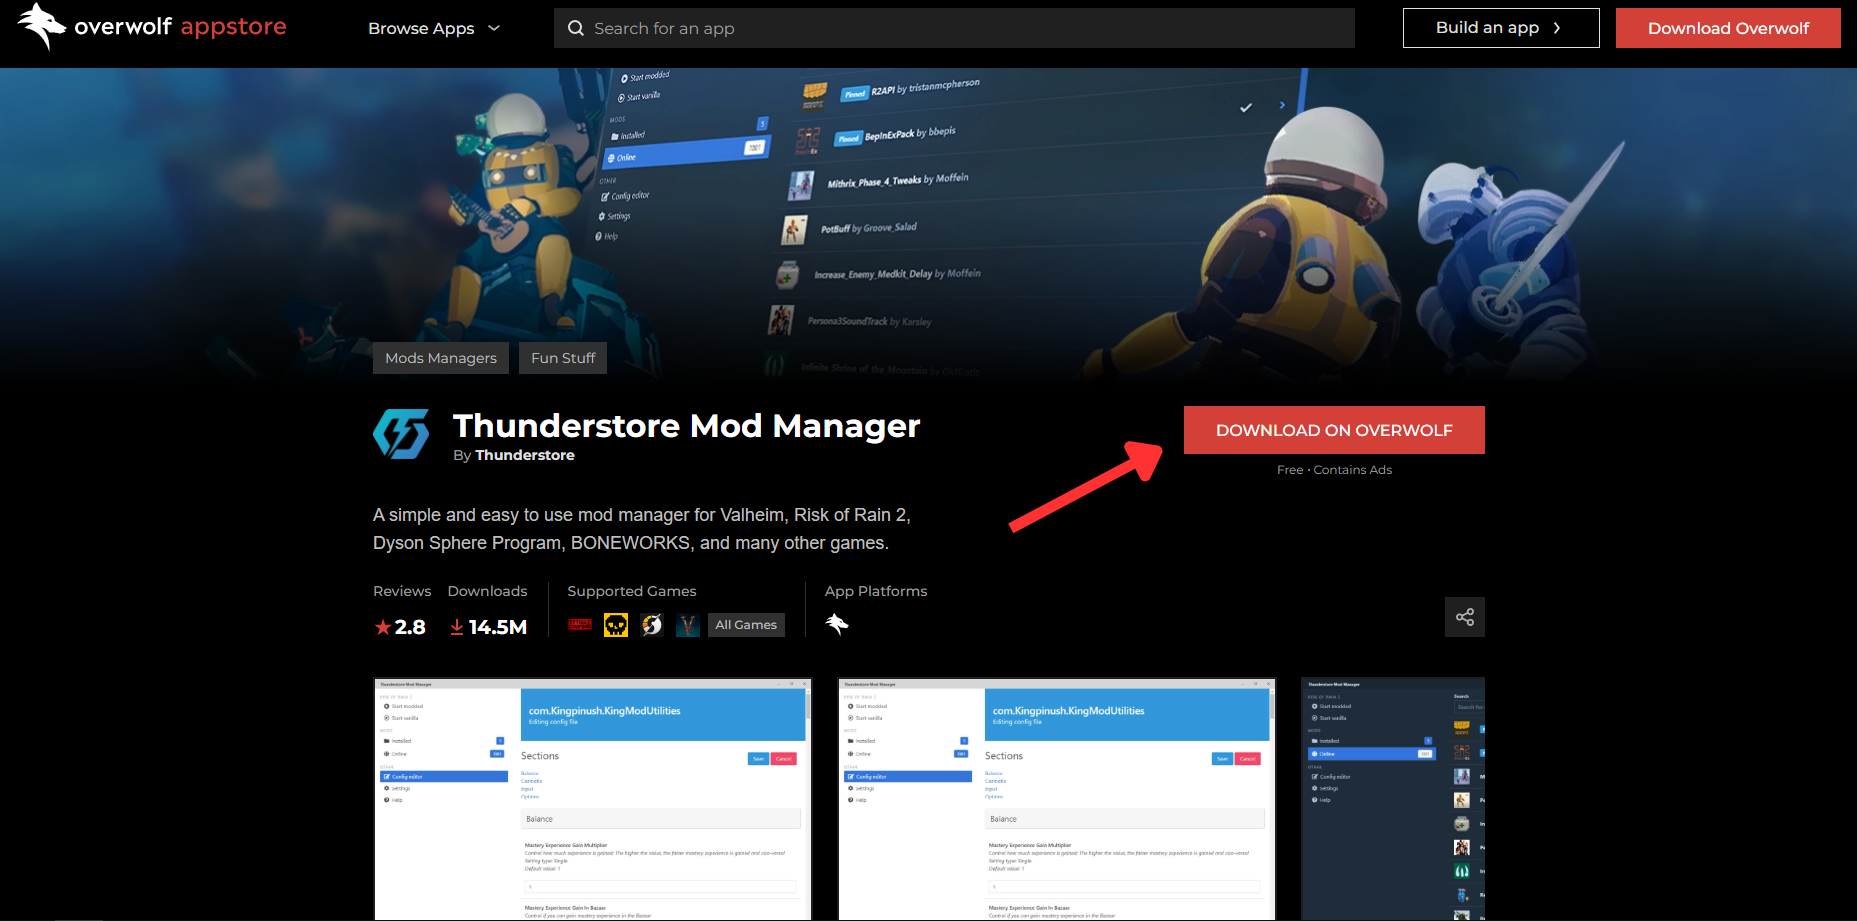The width and height of the screenshot is (1857, 921).
Task: Click the "Supported Games" heading
Action: [x=632, y=591]
